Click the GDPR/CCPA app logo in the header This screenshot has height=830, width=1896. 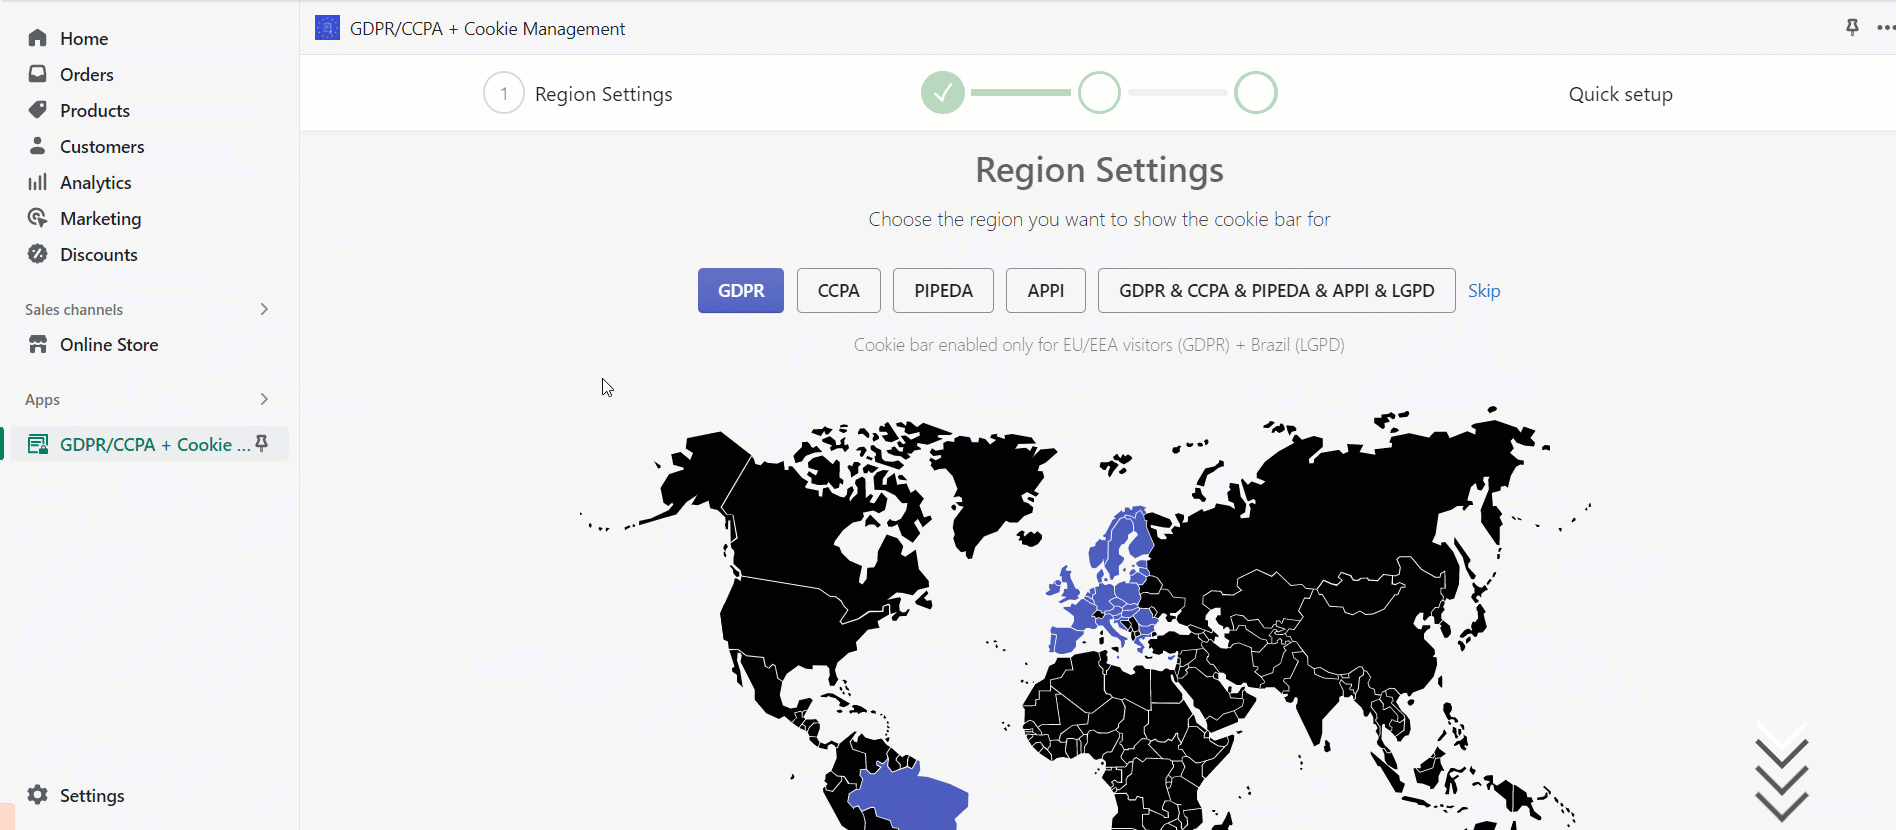tap(327, 28)
